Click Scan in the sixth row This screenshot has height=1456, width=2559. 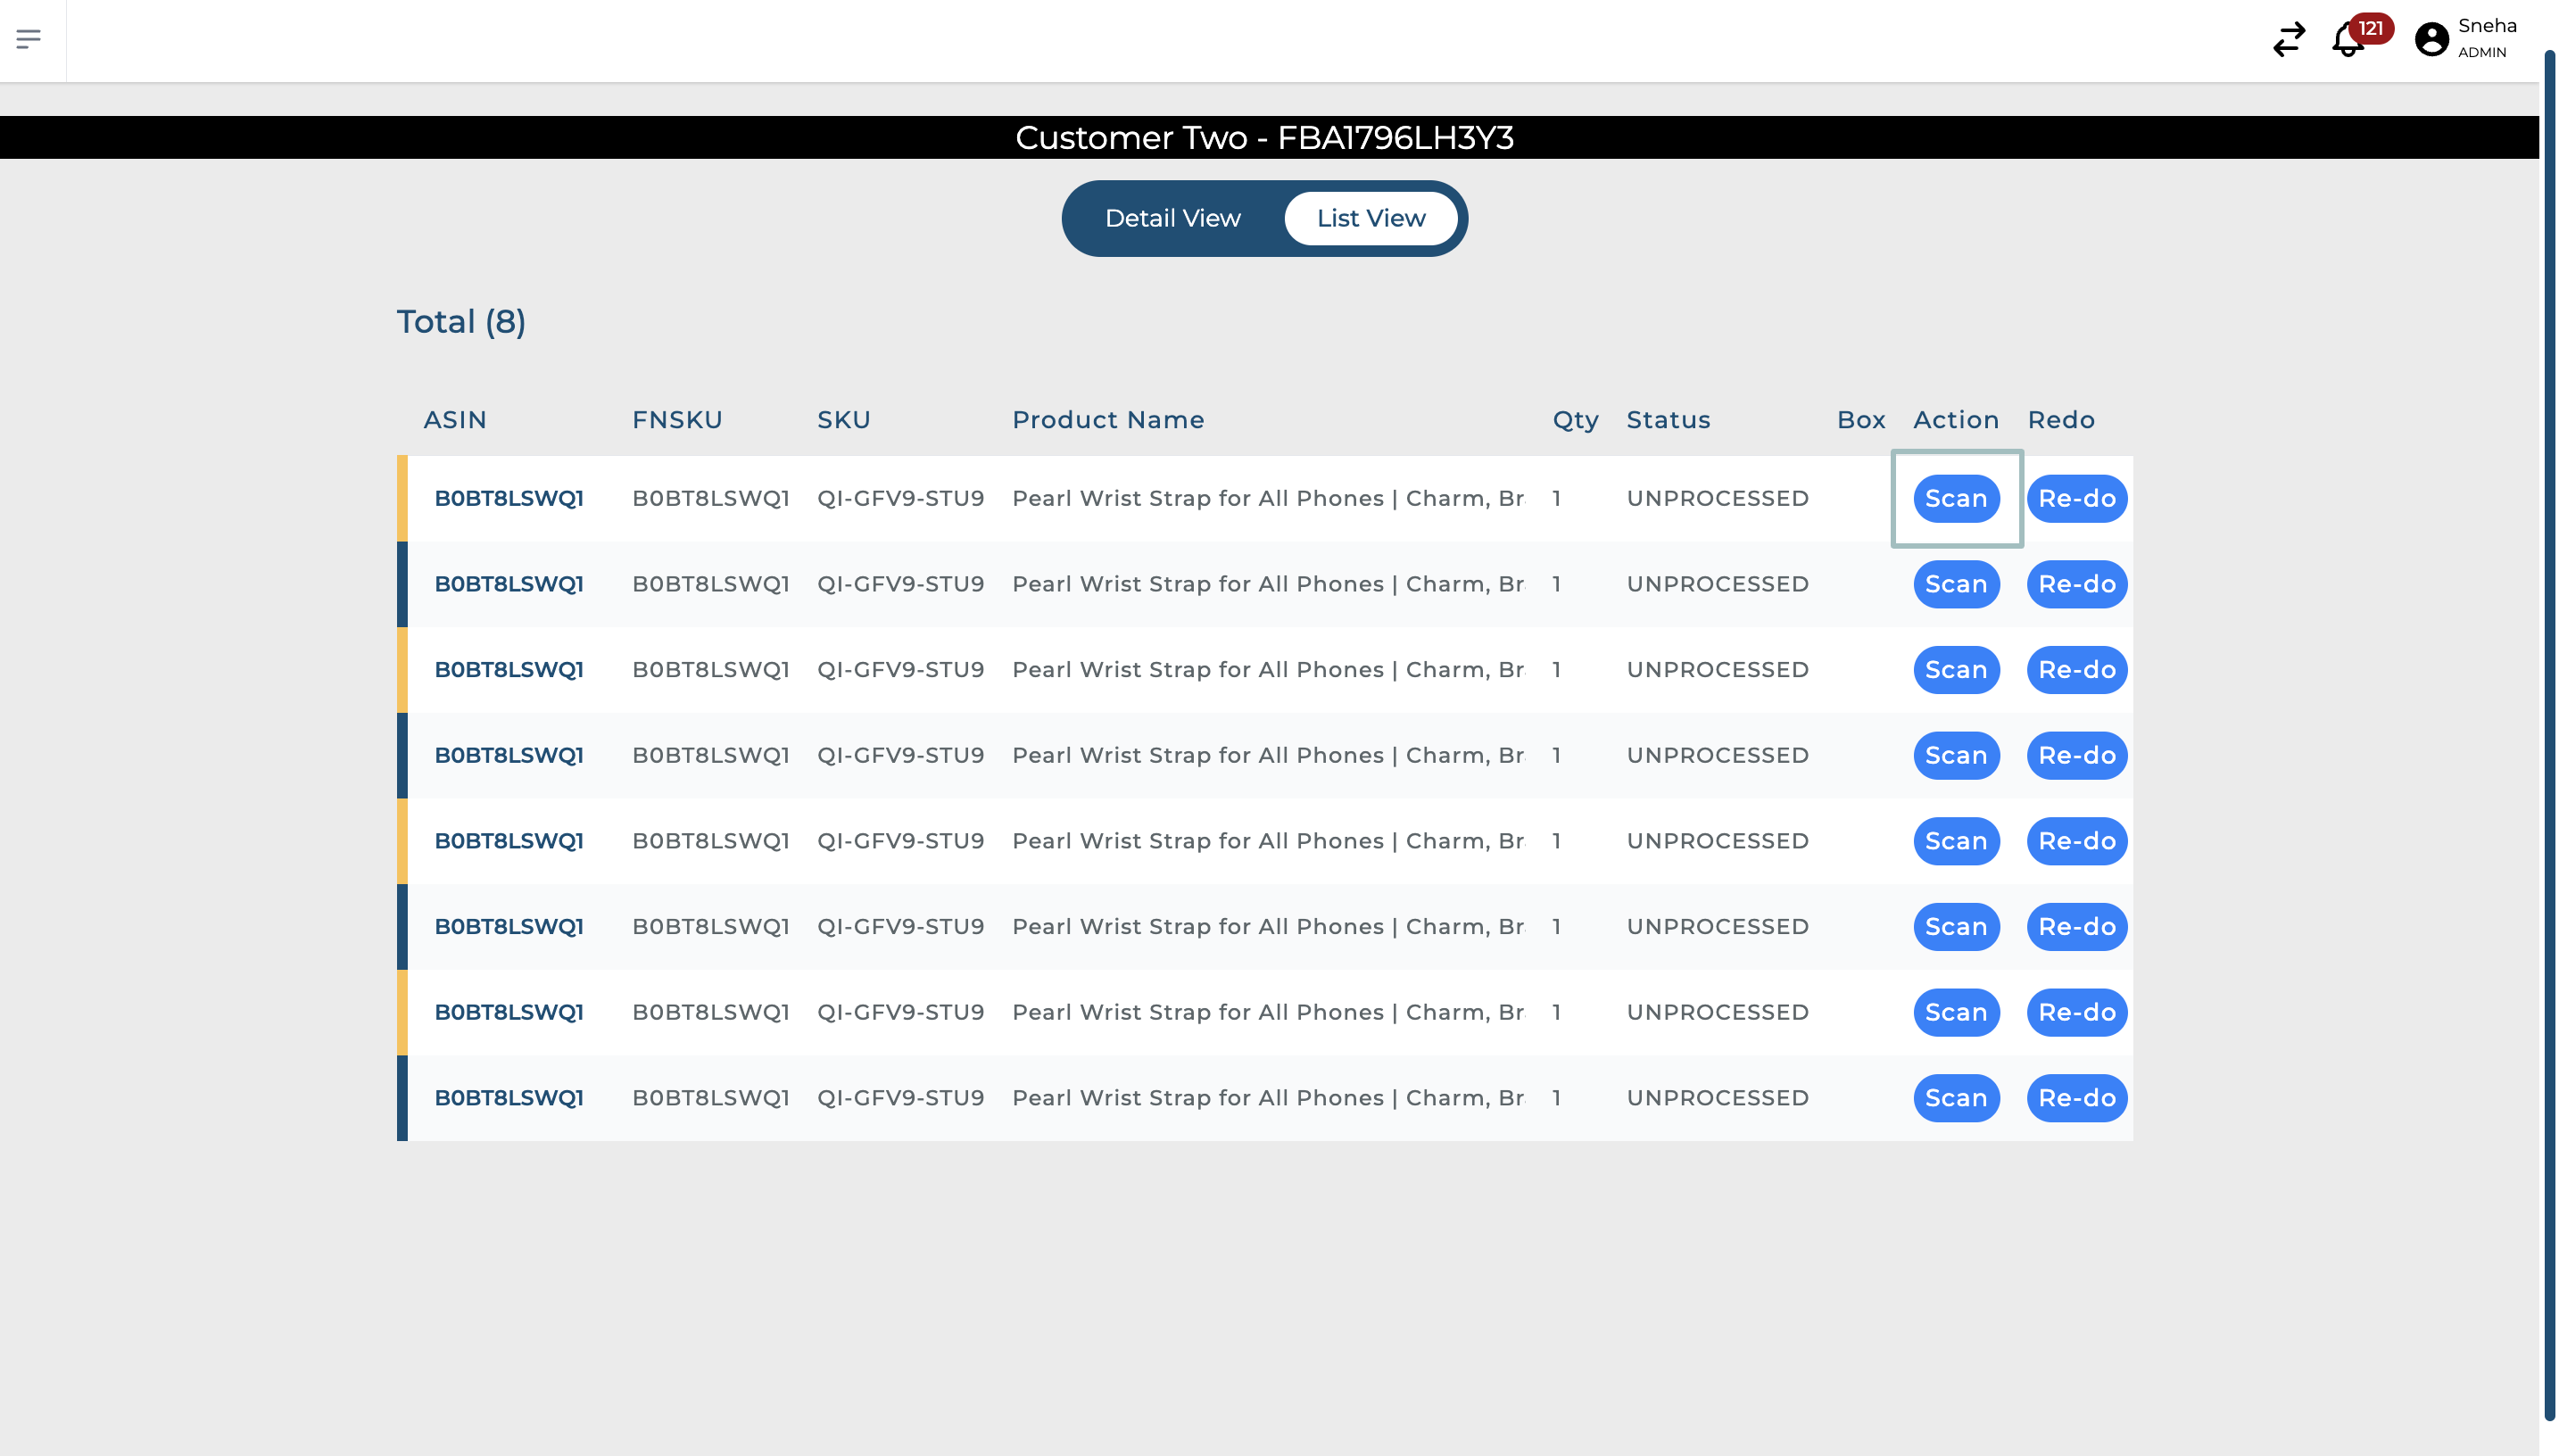pos(1955,927)
